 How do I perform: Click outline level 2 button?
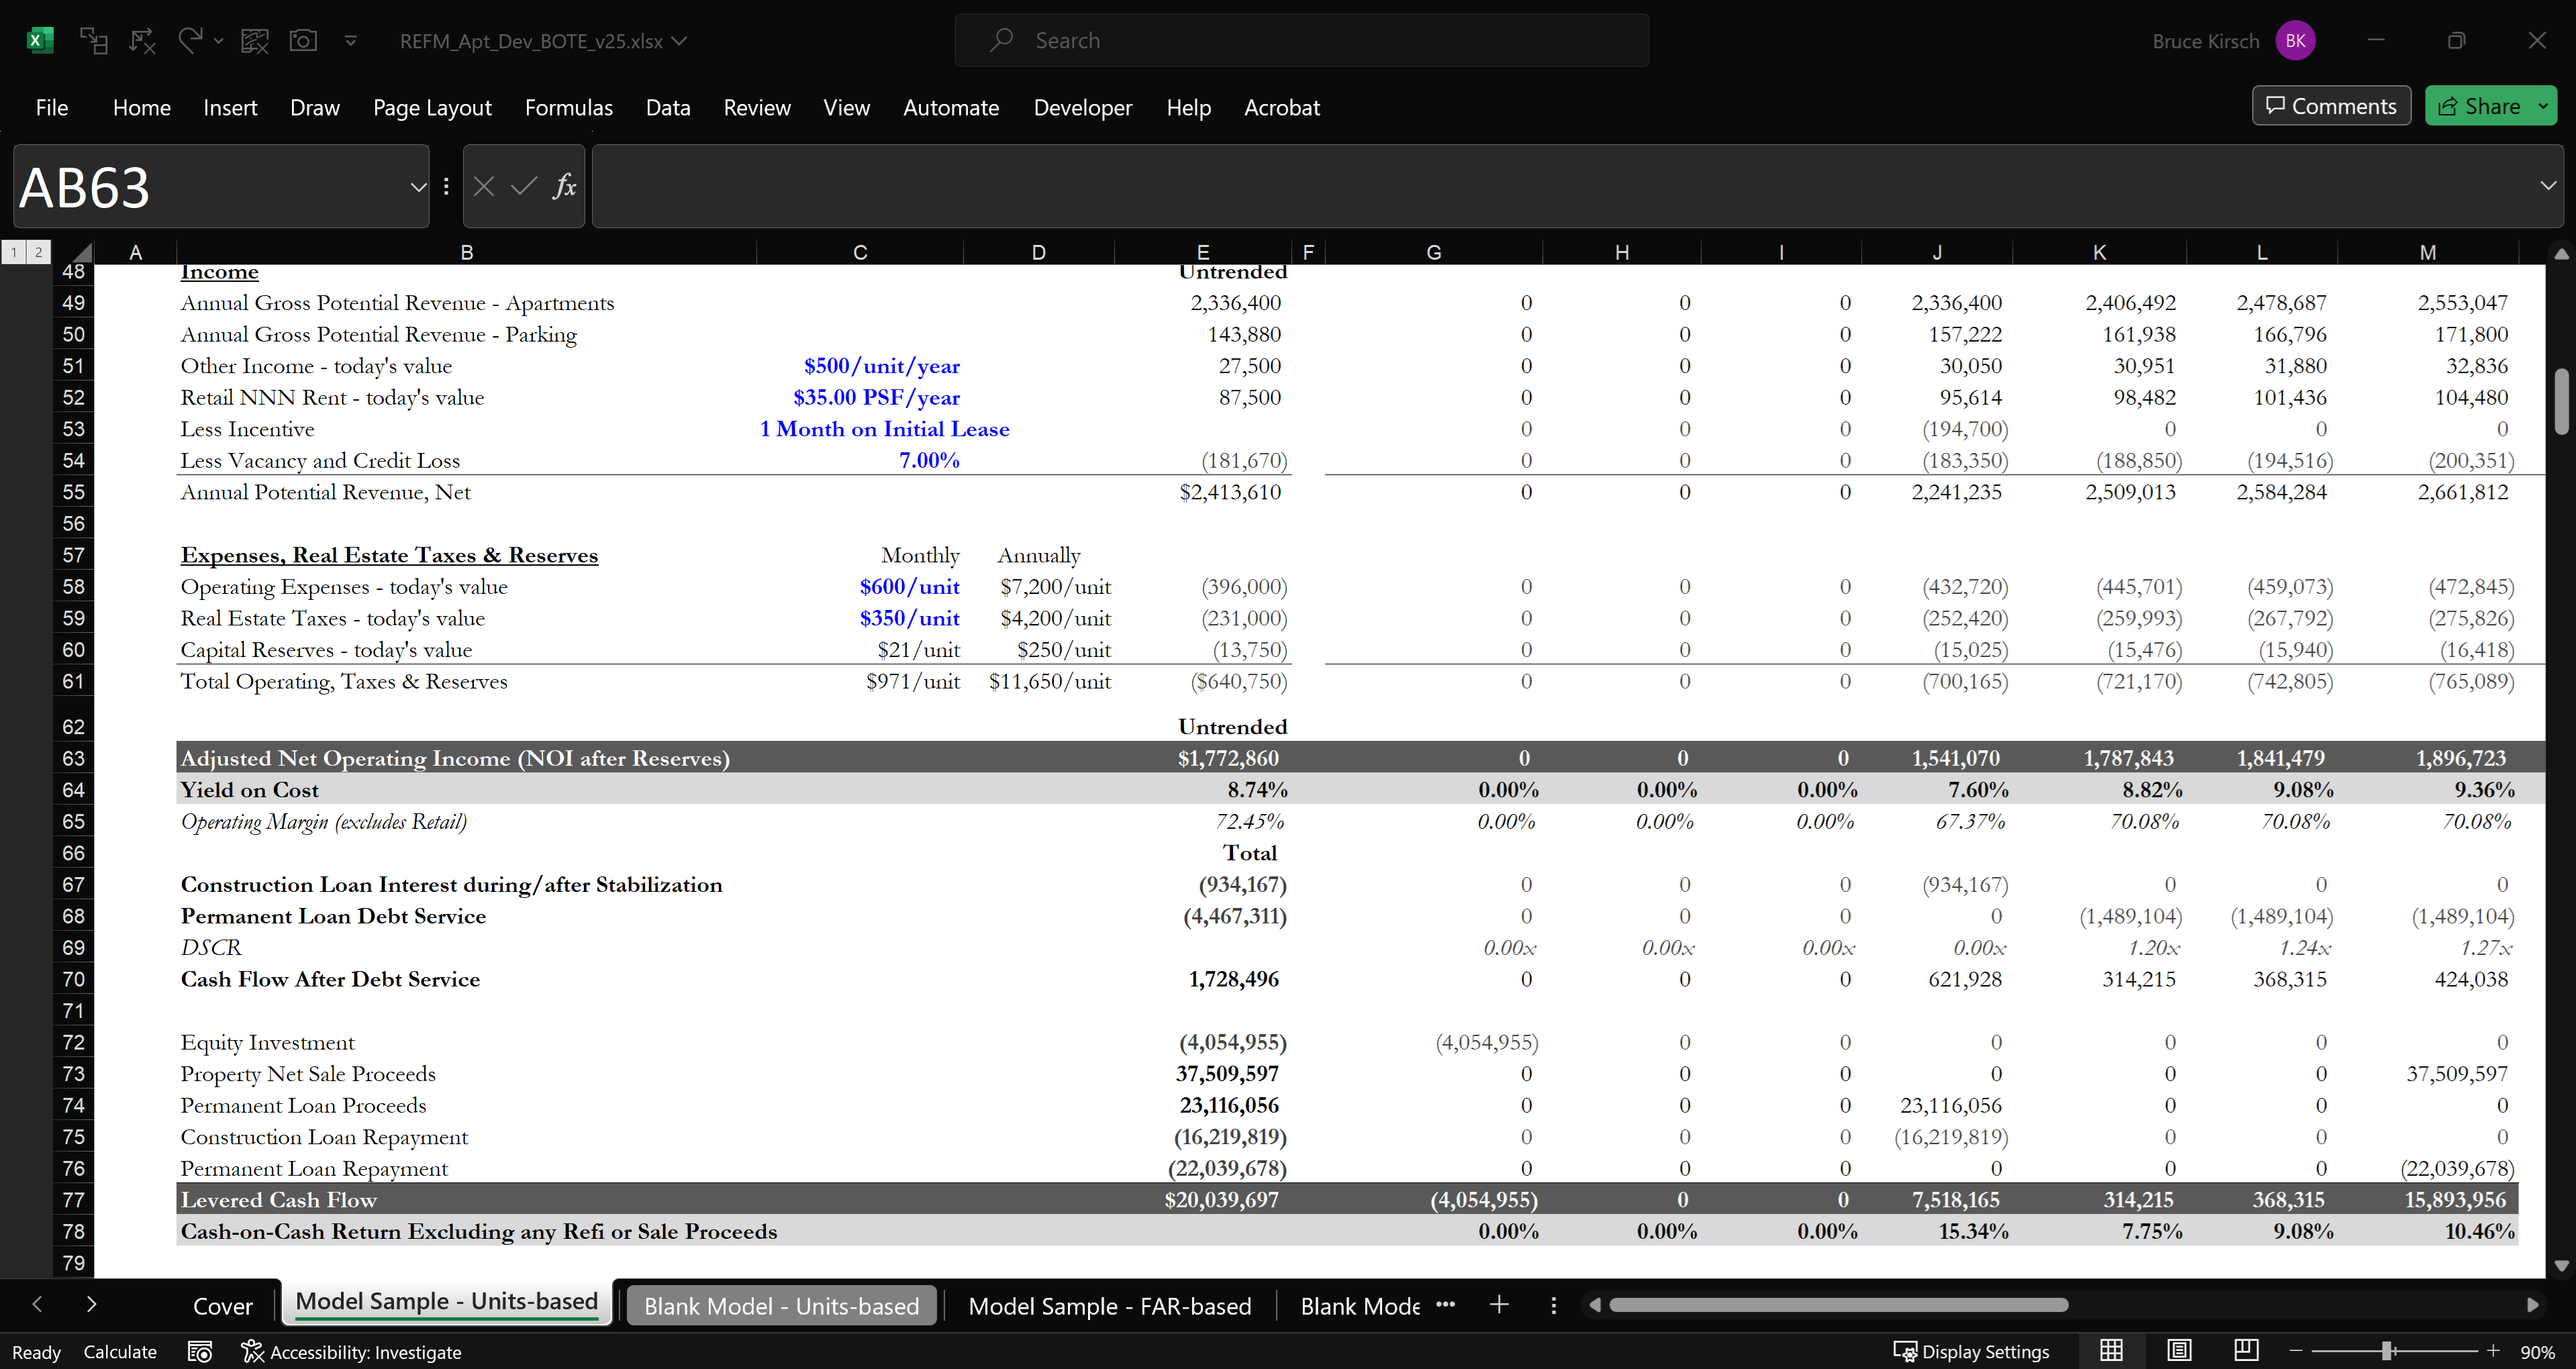tap(38, 252)
